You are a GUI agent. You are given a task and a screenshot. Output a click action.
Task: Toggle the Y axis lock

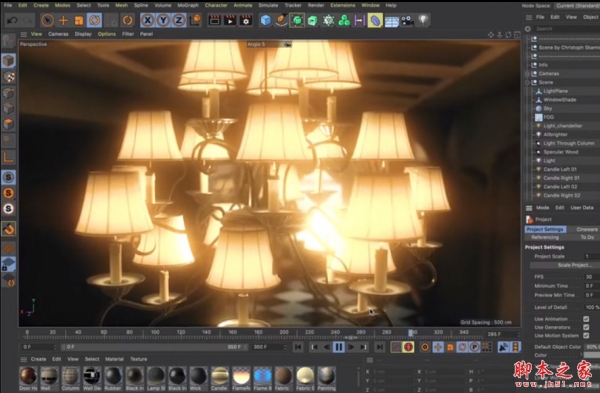(163, 20)
